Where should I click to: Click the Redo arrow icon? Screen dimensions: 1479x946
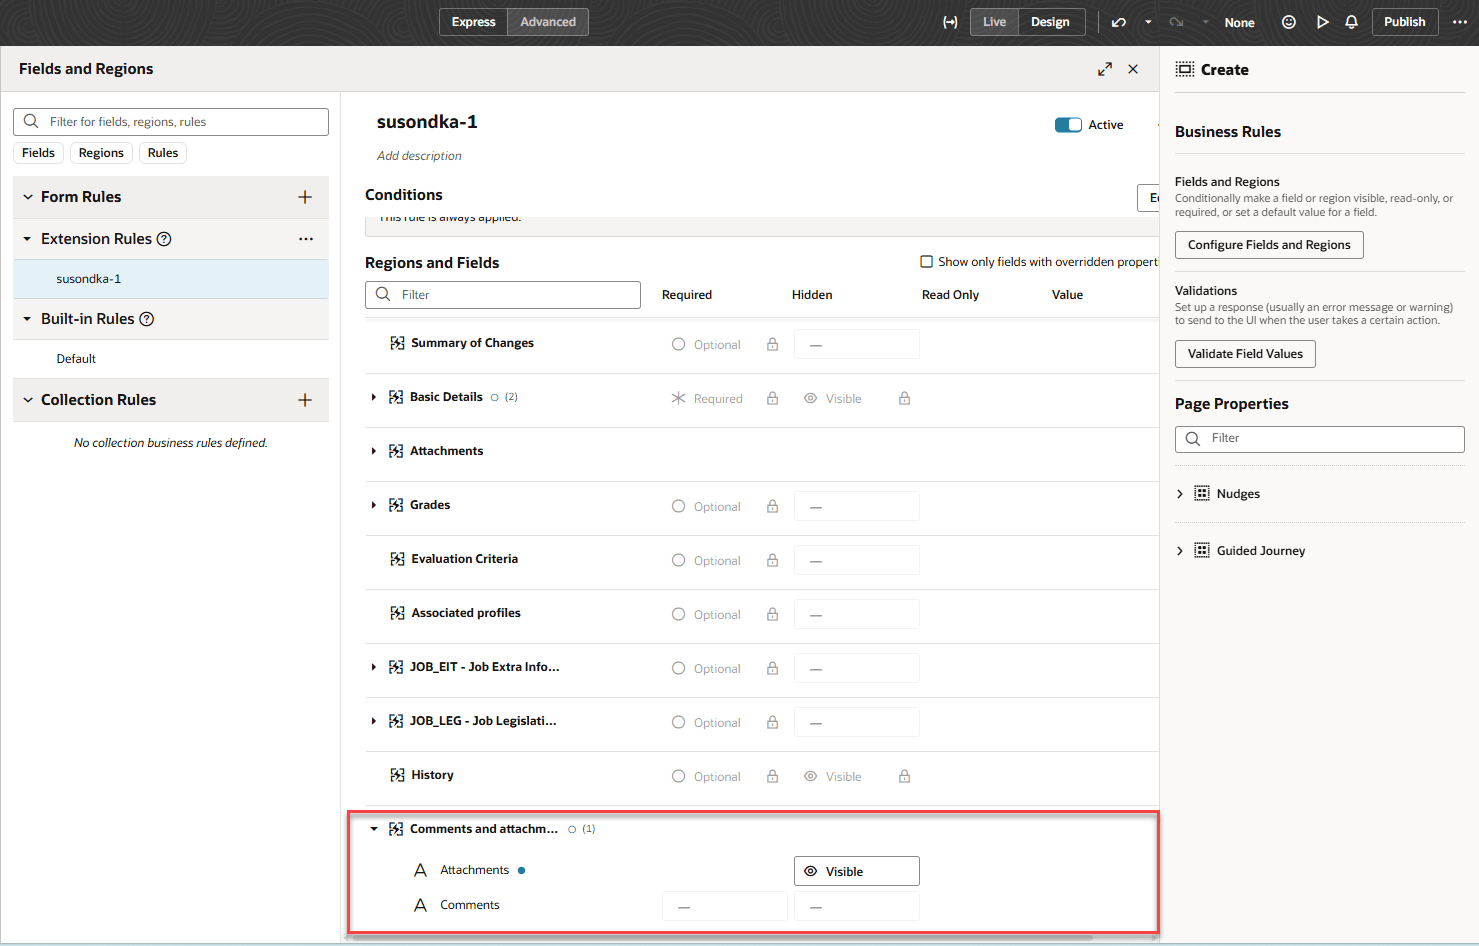click(x=1177, y=22)
